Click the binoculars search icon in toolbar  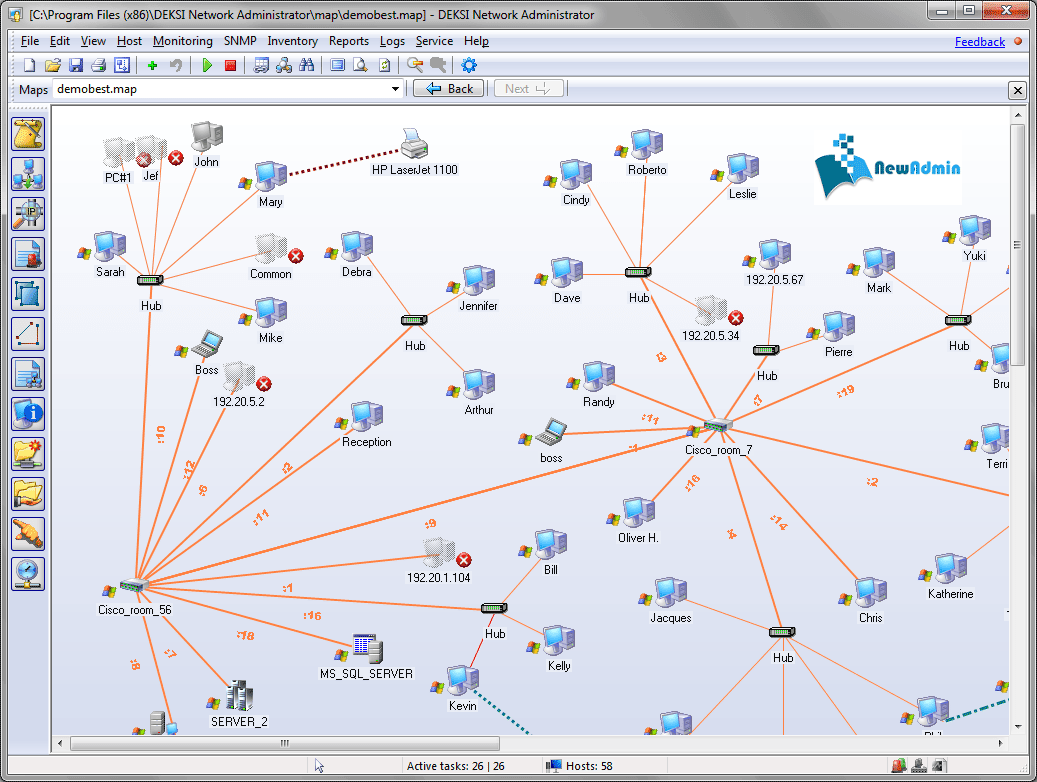(x=307, y=65)
